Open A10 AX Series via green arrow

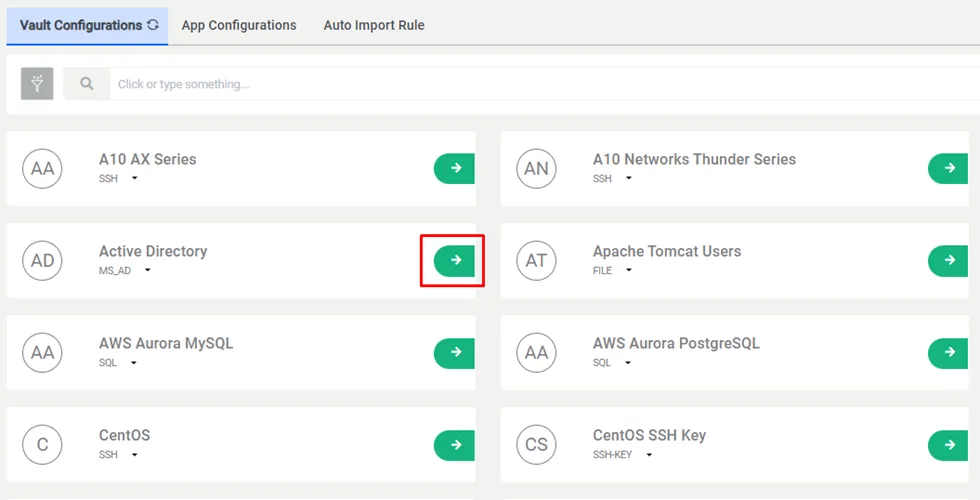(454, 168)
